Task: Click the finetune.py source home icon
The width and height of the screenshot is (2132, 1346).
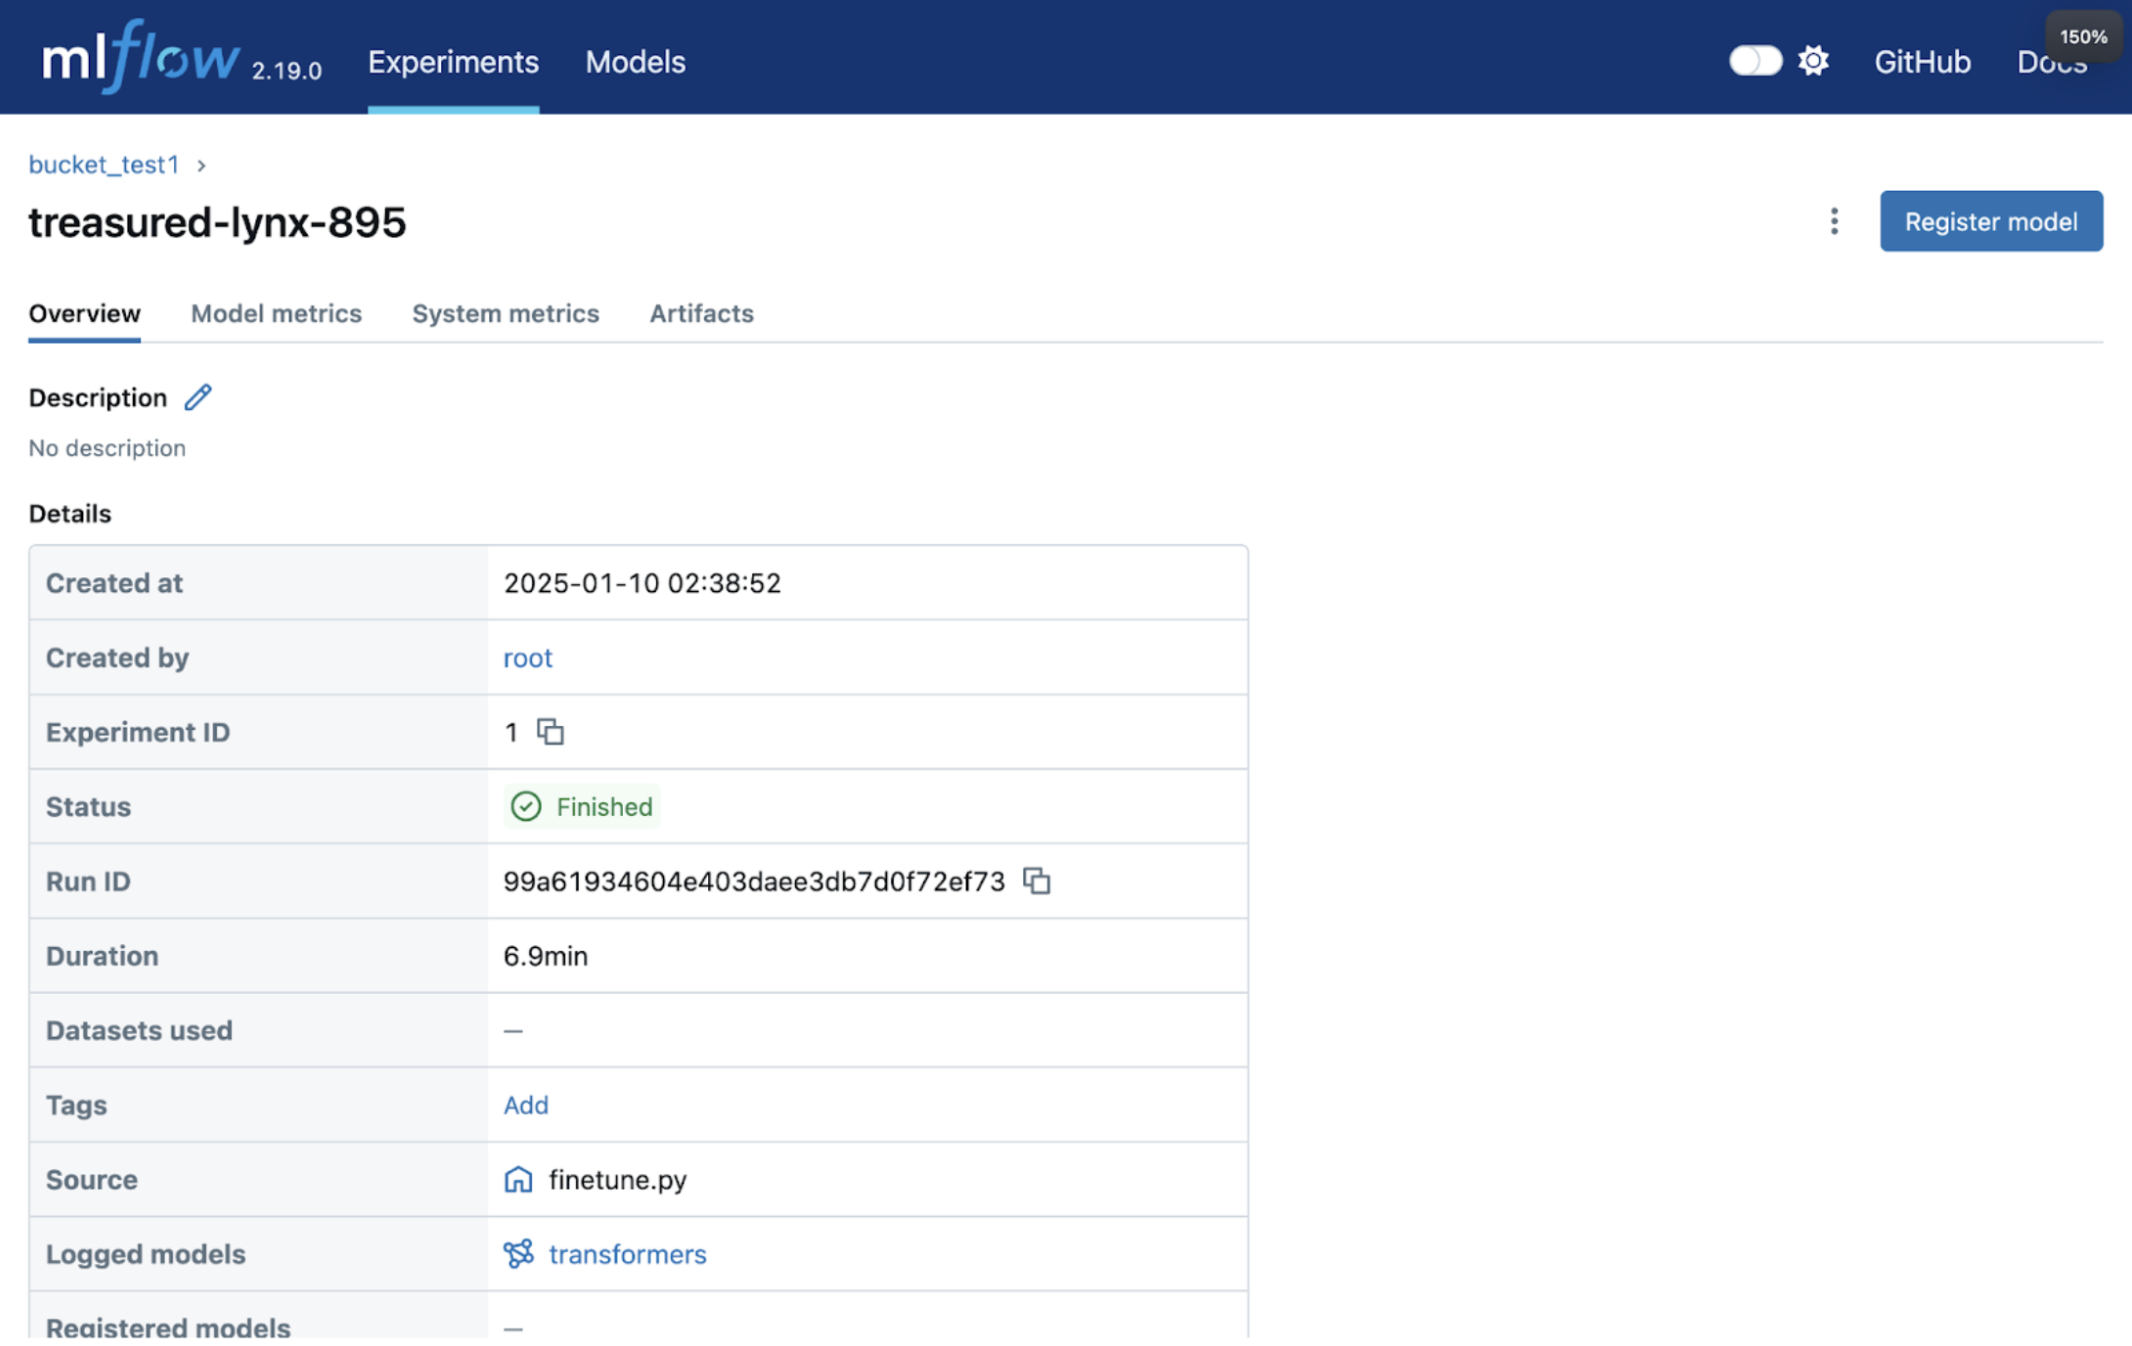Action: pos(518,1179)
